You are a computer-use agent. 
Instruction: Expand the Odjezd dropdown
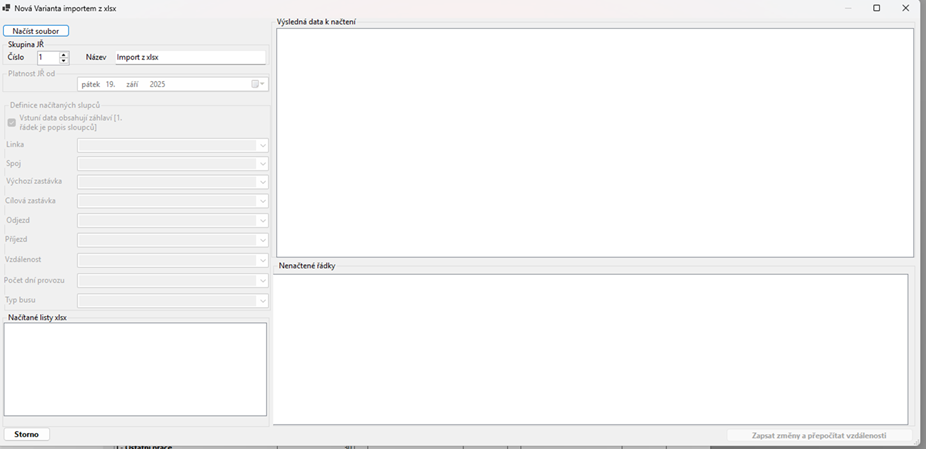pos(262,221)
